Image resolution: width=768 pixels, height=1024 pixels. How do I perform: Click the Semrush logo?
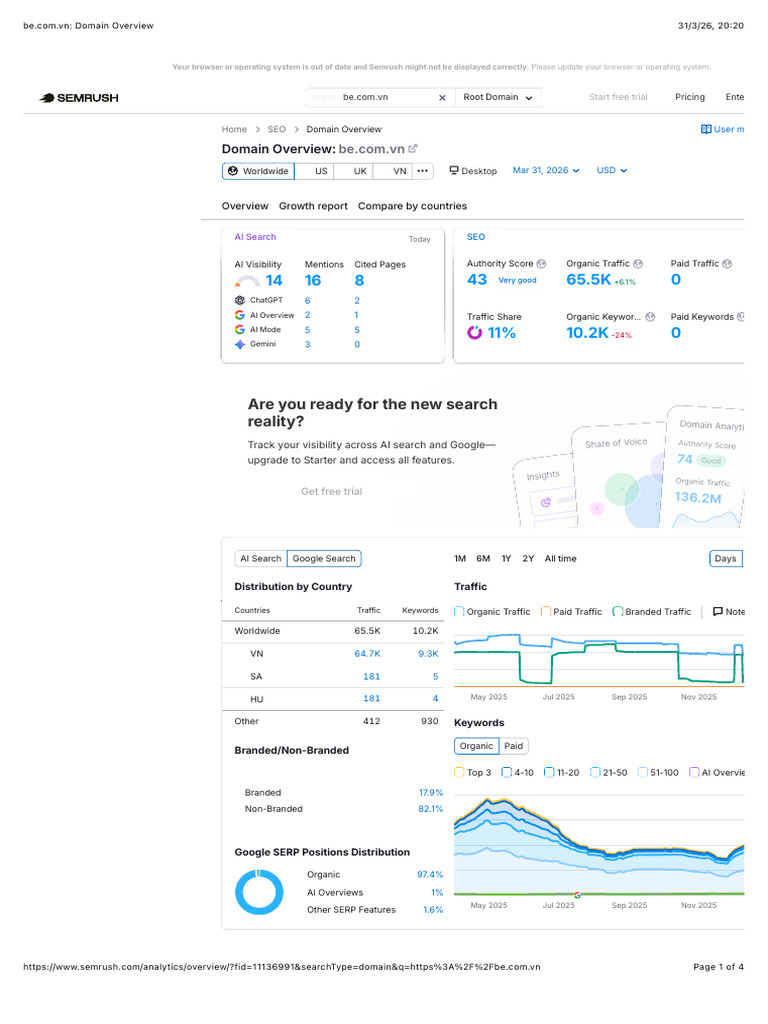(x=79, y=98)
